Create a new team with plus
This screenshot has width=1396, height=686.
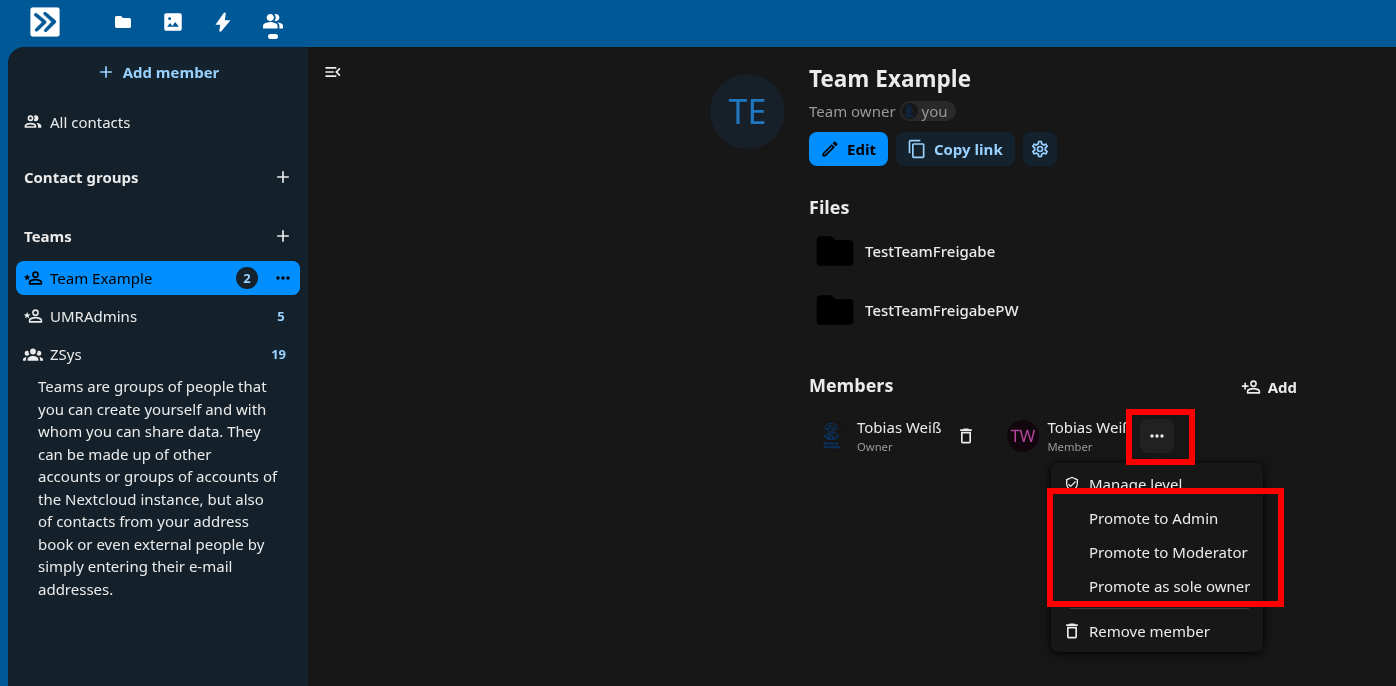point(283,236)
